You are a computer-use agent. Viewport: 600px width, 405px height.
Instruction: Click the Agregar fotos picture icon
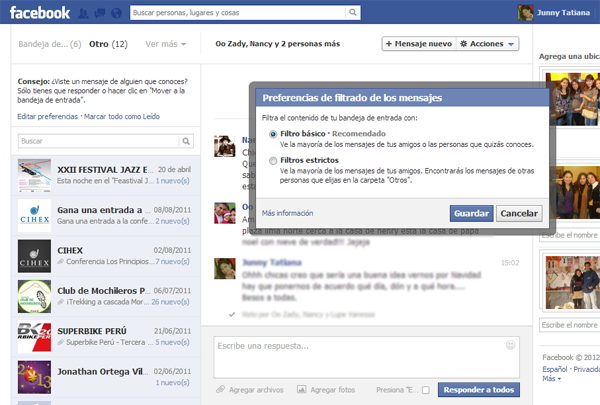click(x=302, y=390)
